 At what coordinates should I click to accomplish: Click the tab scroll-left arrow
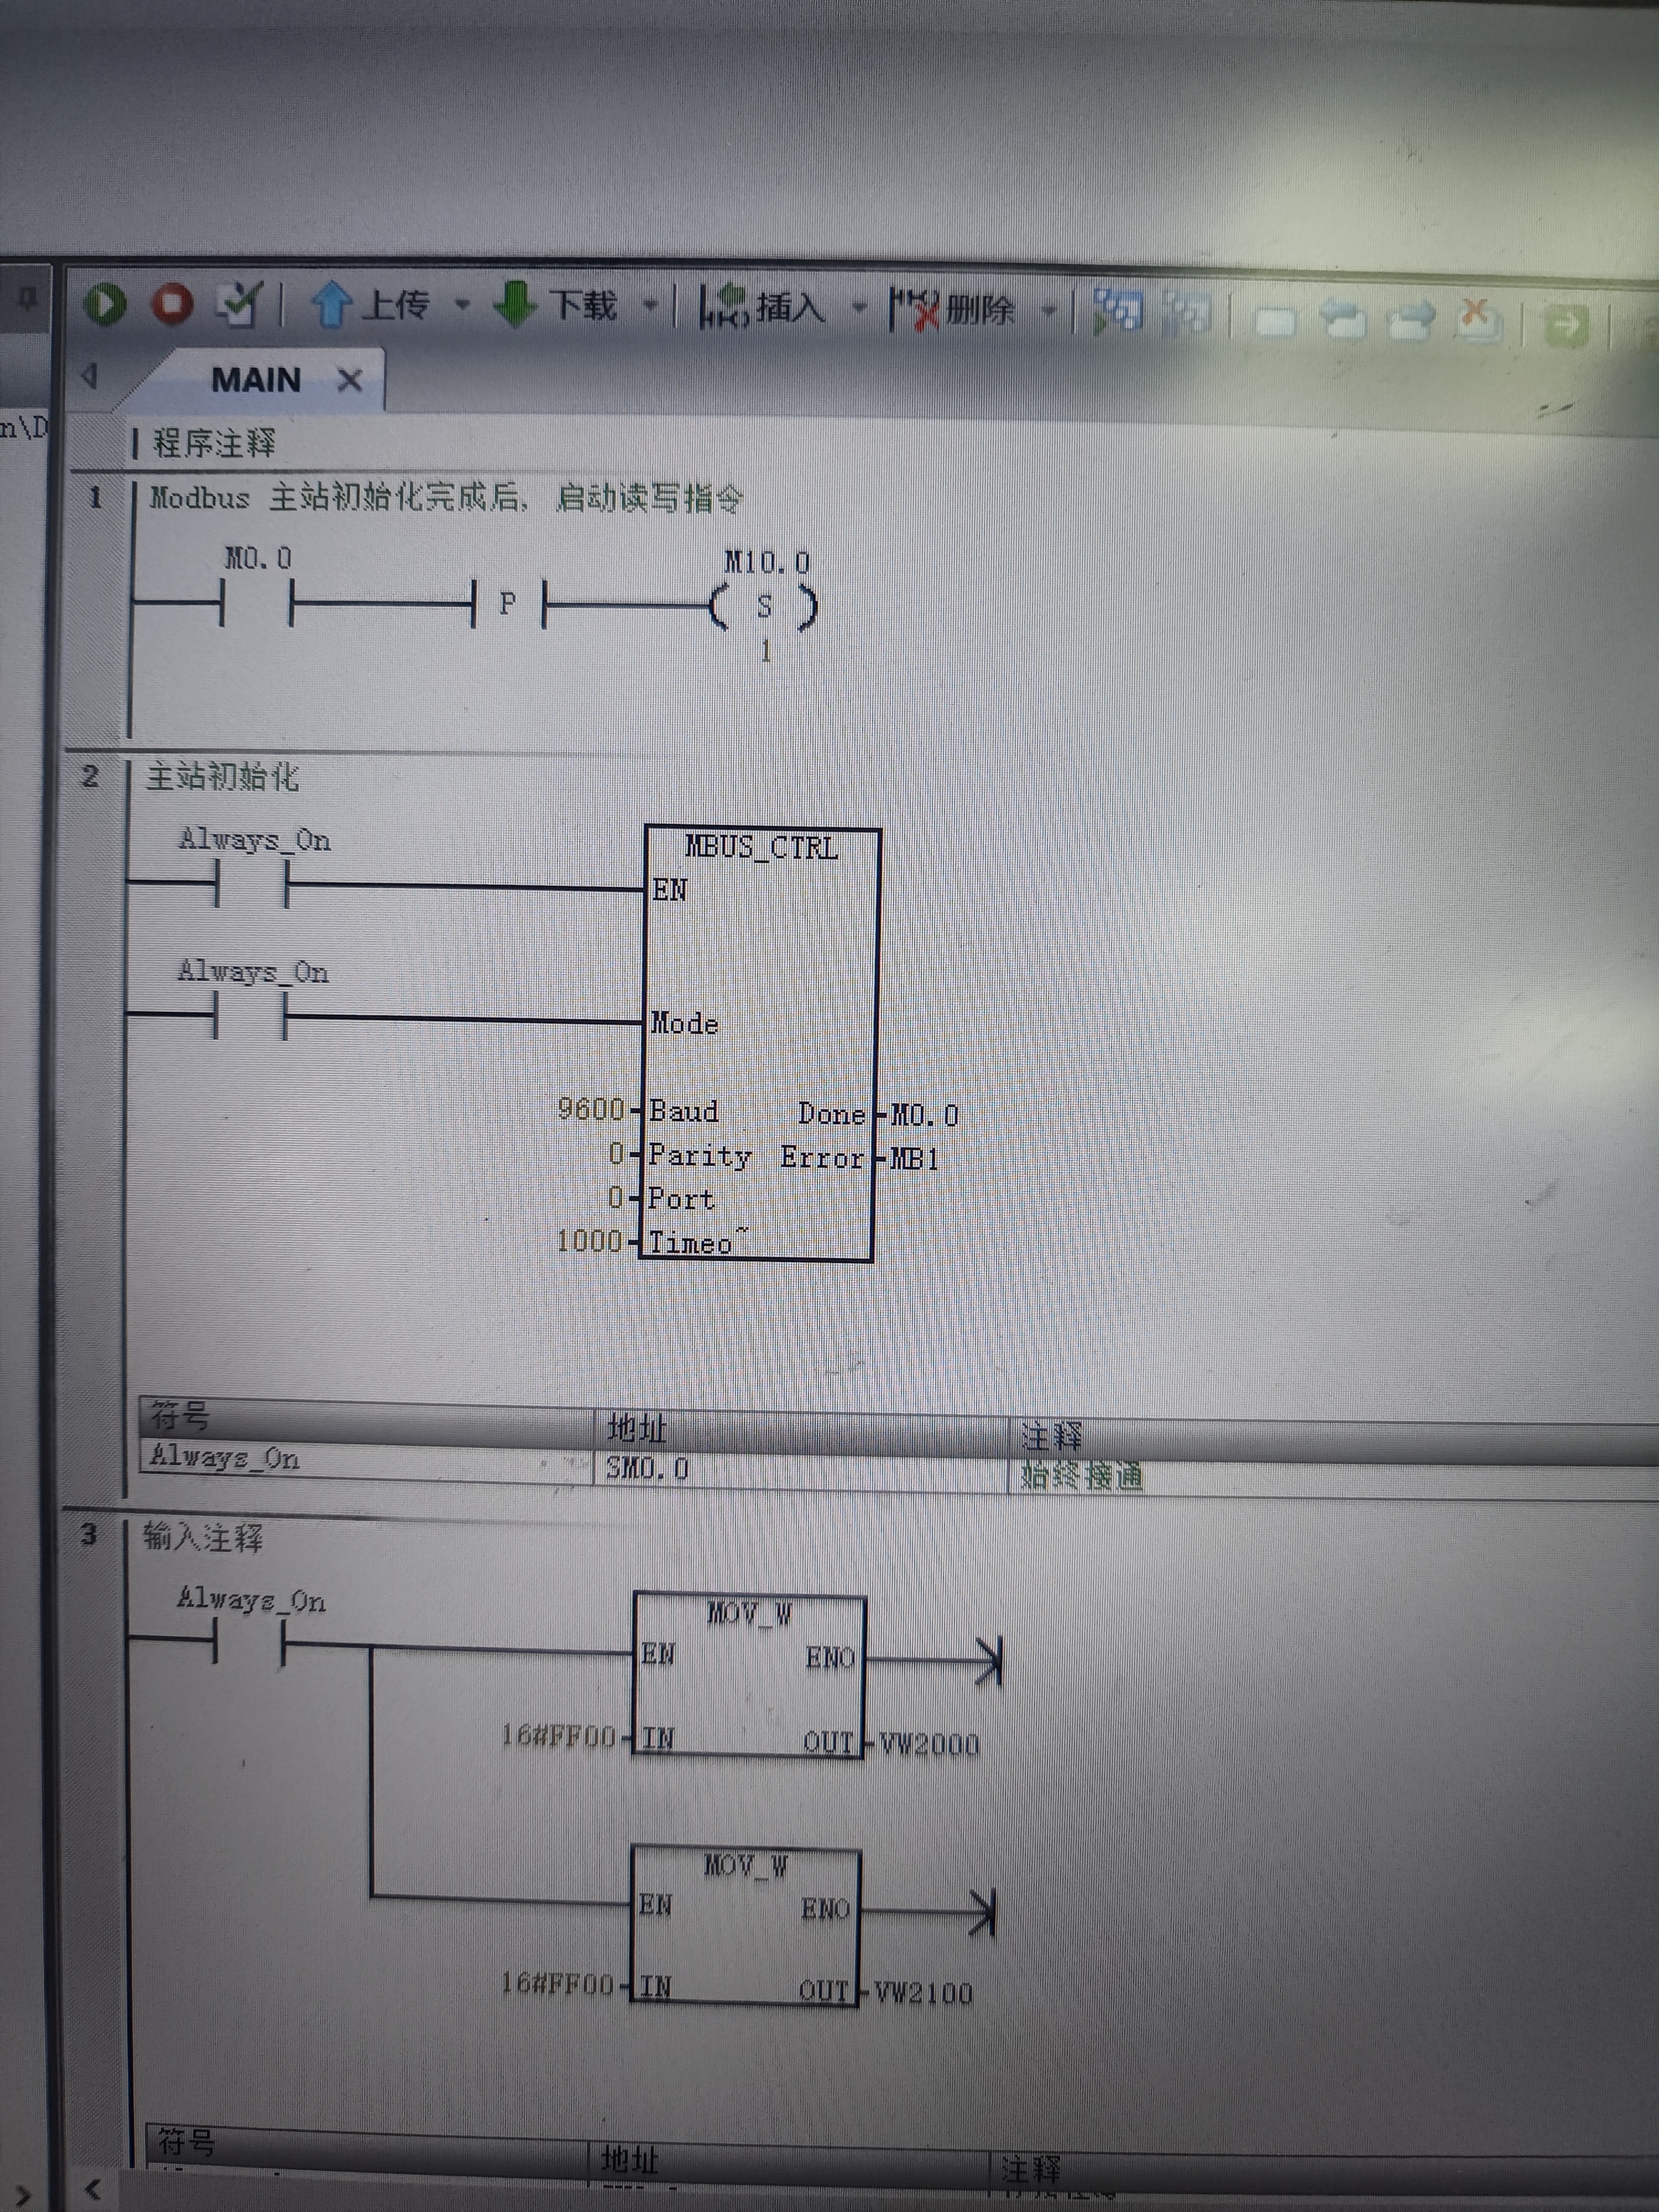(x=90, y=376)
